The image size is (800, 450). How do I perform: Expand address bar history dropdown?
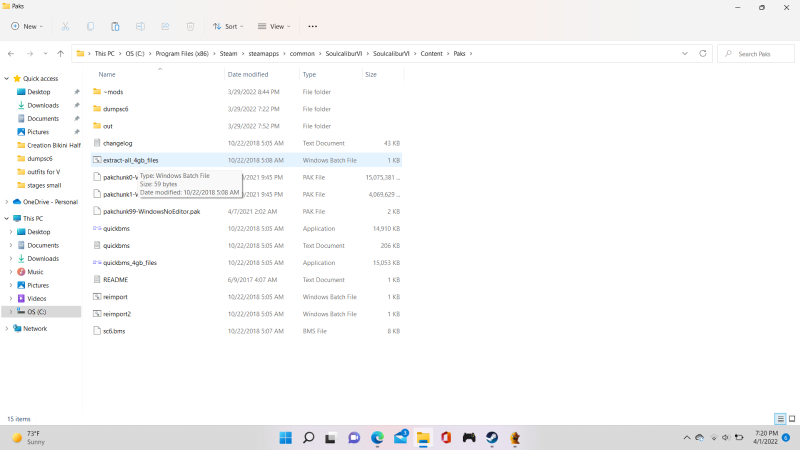685,54
